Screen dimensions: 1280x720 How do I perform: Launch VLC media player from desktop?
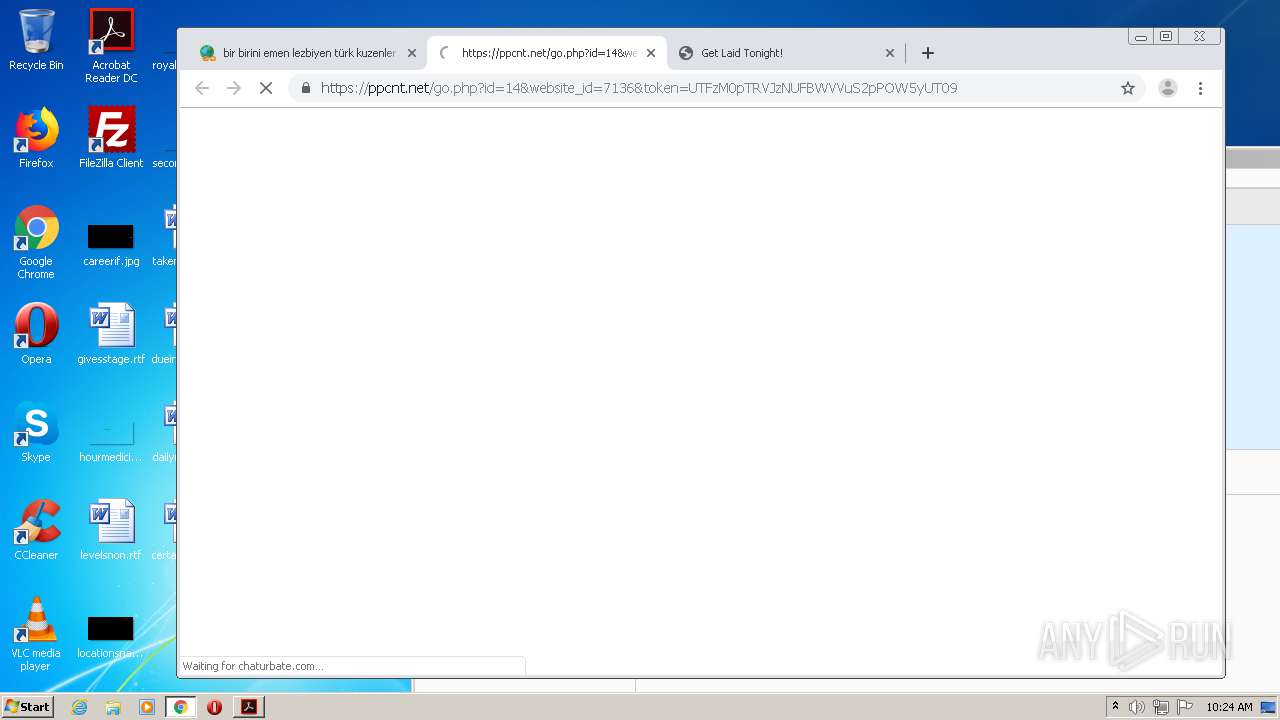tap(36, 634)
